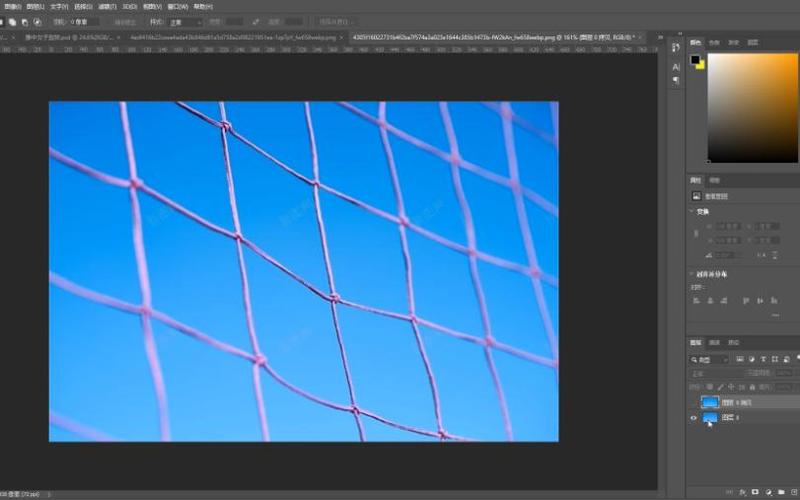The width and height of the screenshot is (800, 500).
Task: Click the align vertical centers icon
Action: click(760, 301)
